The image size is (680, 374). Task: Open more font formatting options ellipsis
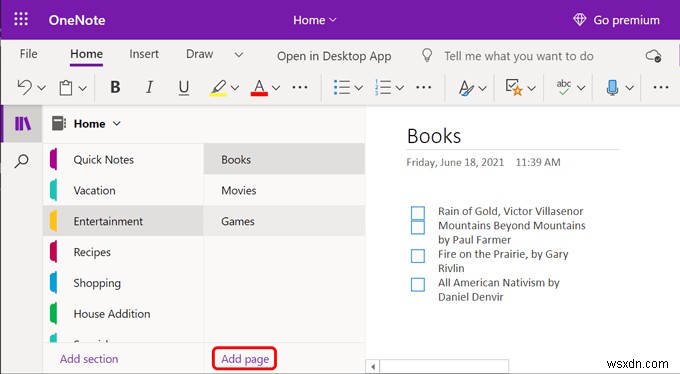click(x=300, y=88)
